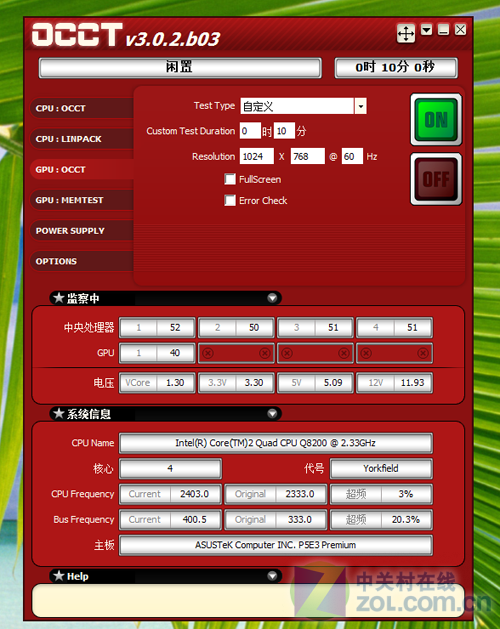Click CPU core 4 temperature value

[x=412, y=328]
